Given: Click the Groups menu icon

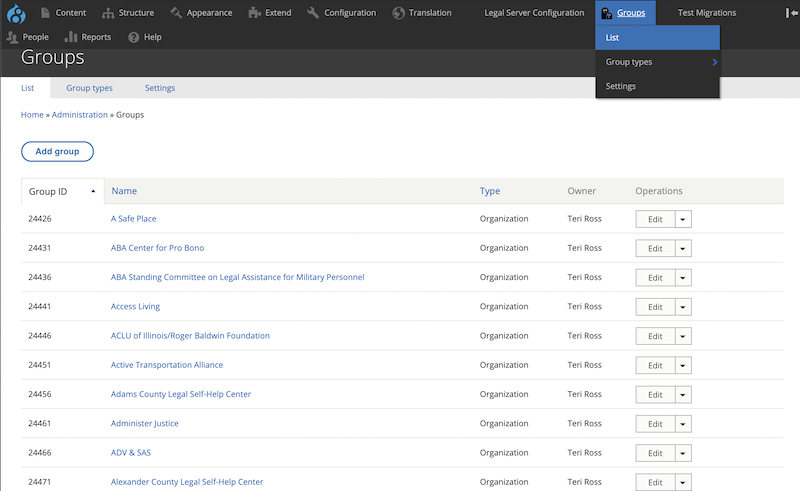Looking at the screenshot, I should 607,13.
